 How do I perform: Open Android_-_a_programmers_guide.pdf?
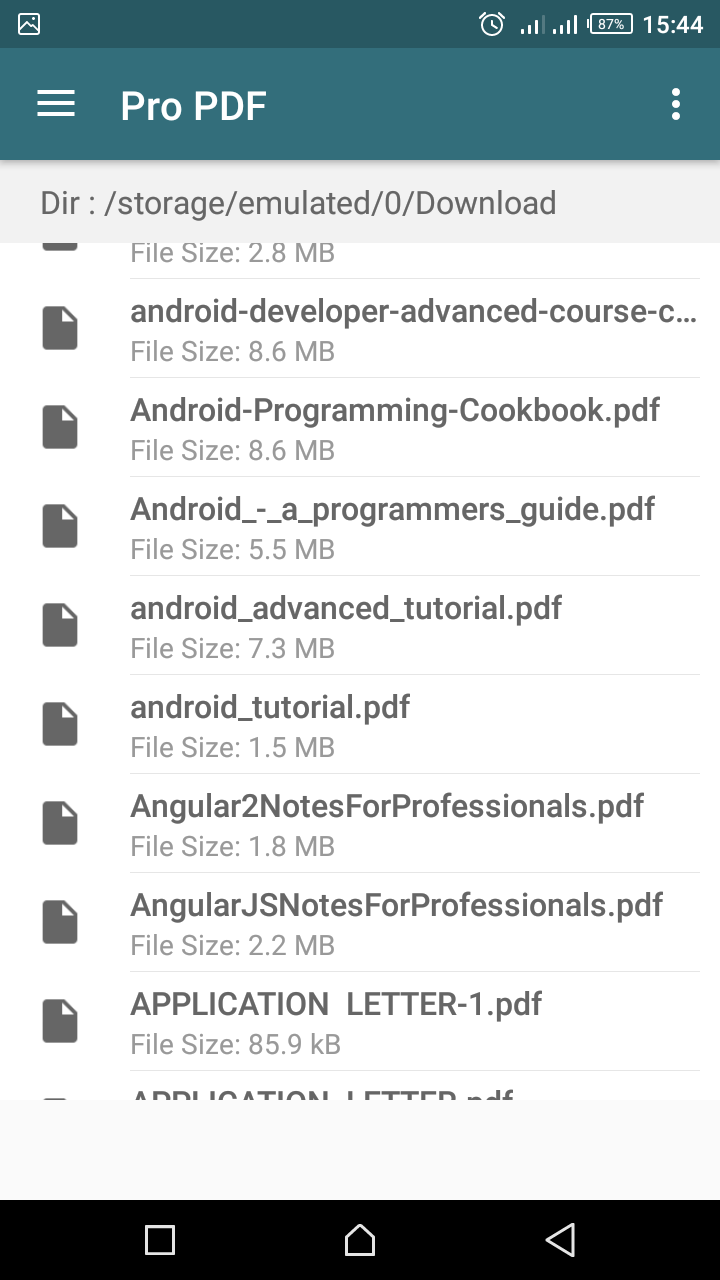coord(392,526)
